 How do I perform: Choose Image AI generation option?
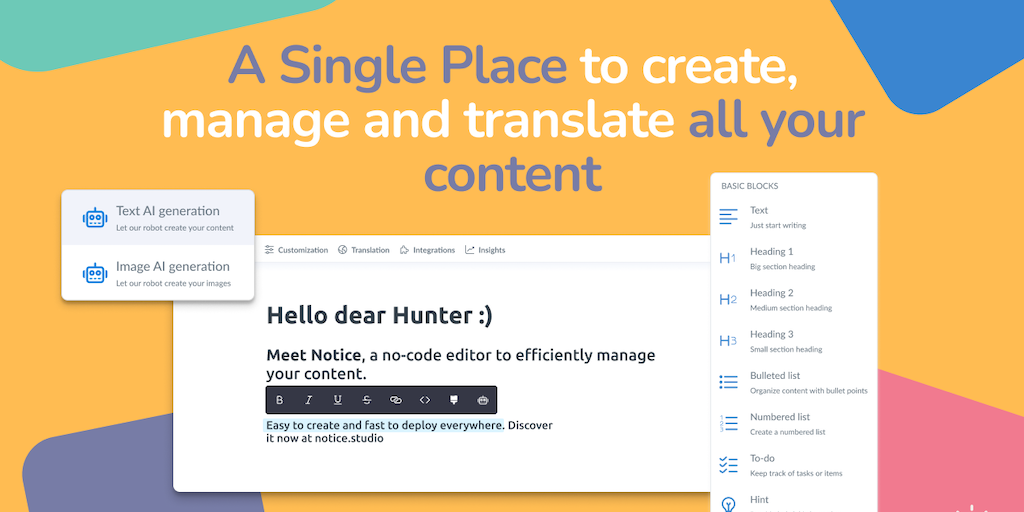pyautogui.click(x=158, y=273)
